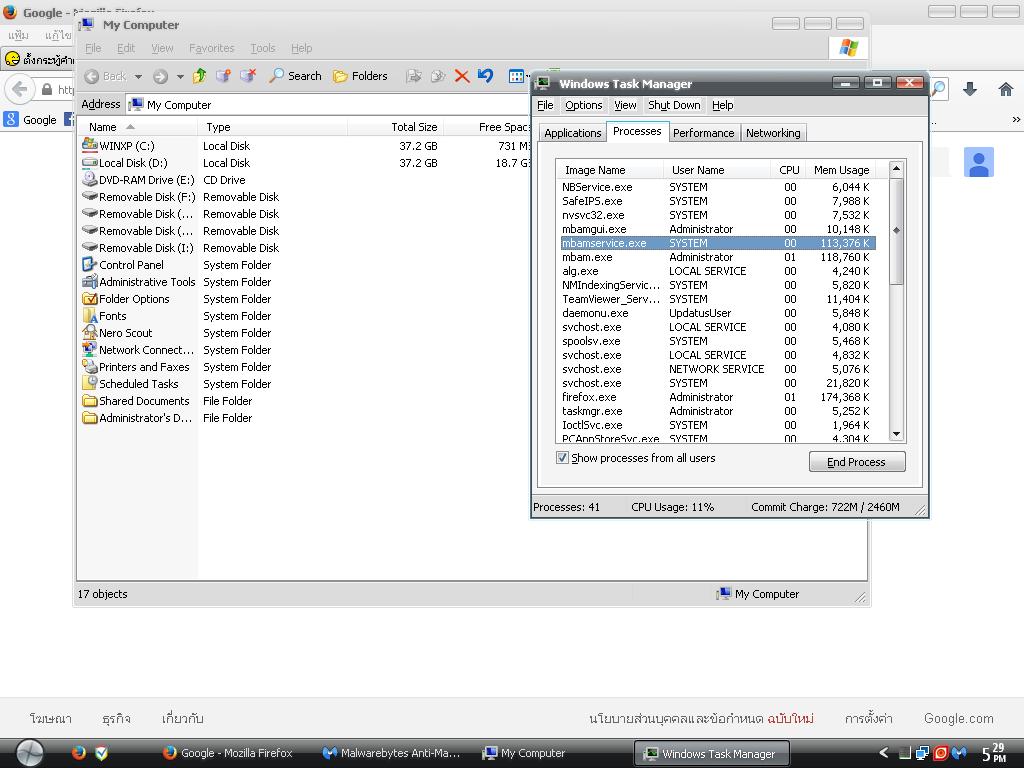This screenshot has height=768, width=1024.
Task: Sort processes by CPU column header
Action: (789, 170)
